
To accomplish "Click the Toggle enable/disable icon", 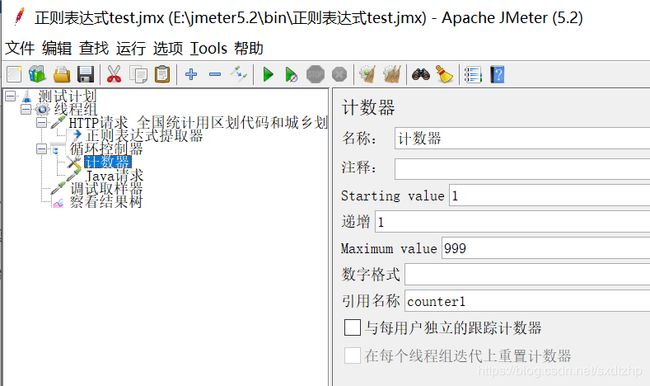I will tap(239, 74).
